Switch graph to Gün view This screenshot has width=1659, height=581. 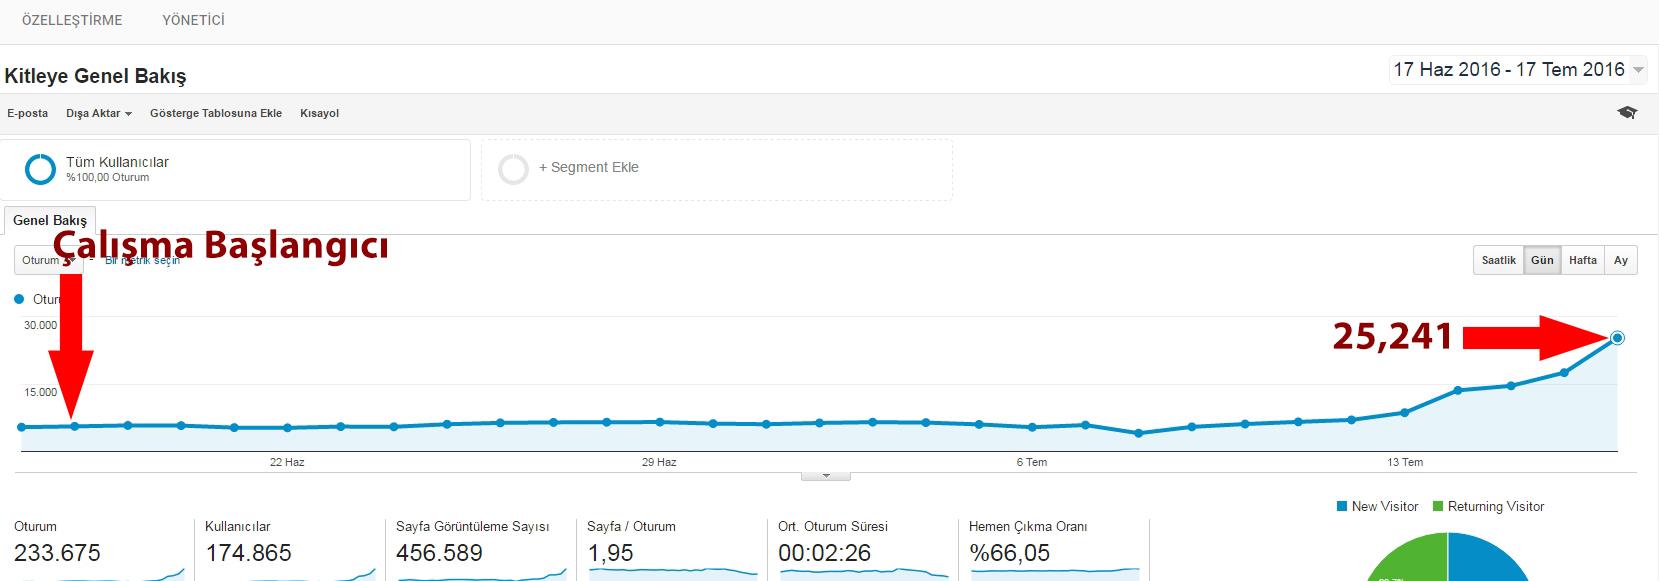click(1542, 260)
